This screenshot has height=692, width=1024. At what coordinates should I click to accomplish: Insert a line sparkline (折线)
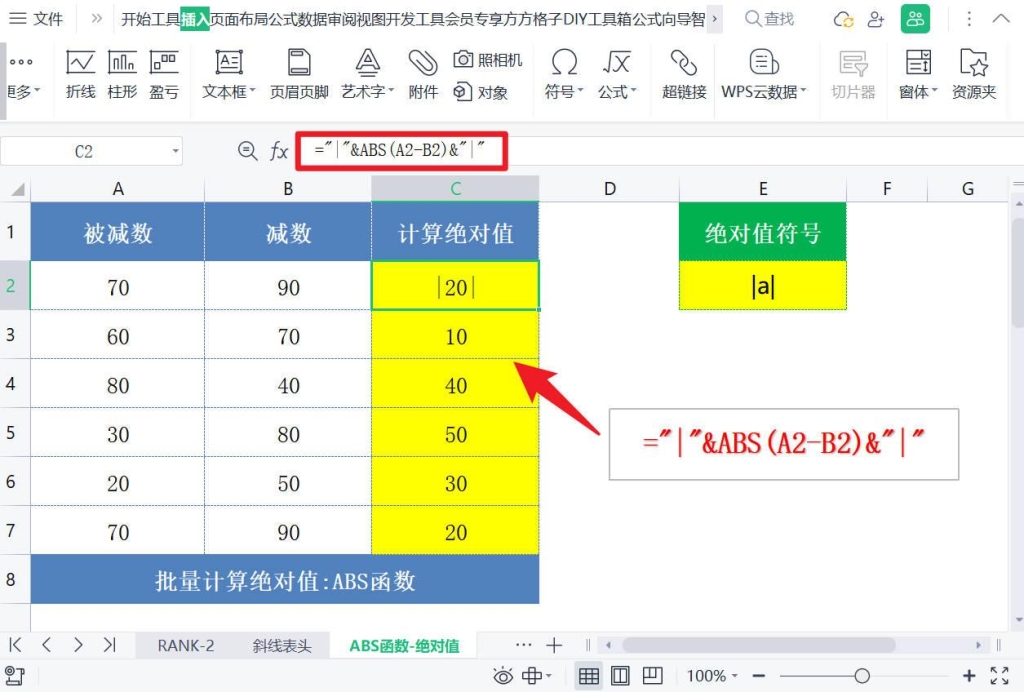point(81,74)
